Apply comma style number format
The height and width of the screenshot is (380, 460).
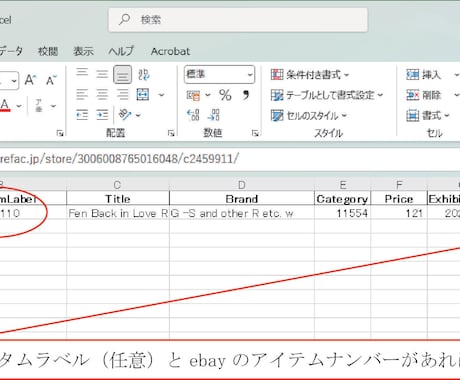point(246,95)
